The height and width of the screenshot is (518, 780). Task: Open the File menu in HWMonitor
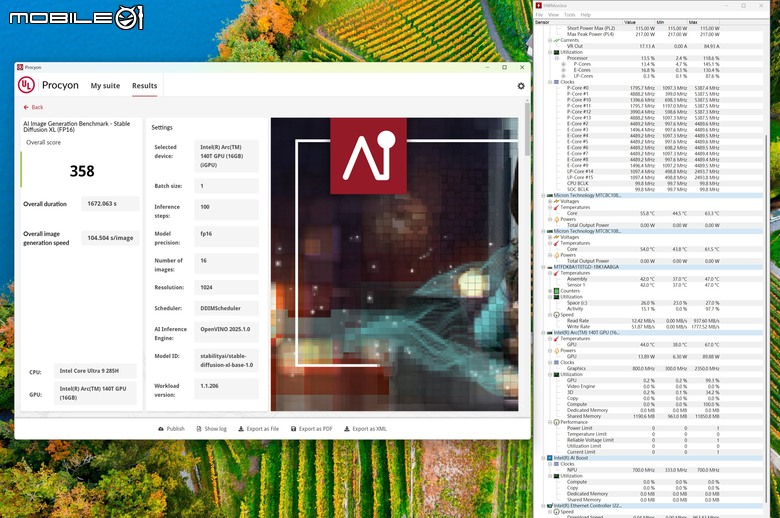539,15
